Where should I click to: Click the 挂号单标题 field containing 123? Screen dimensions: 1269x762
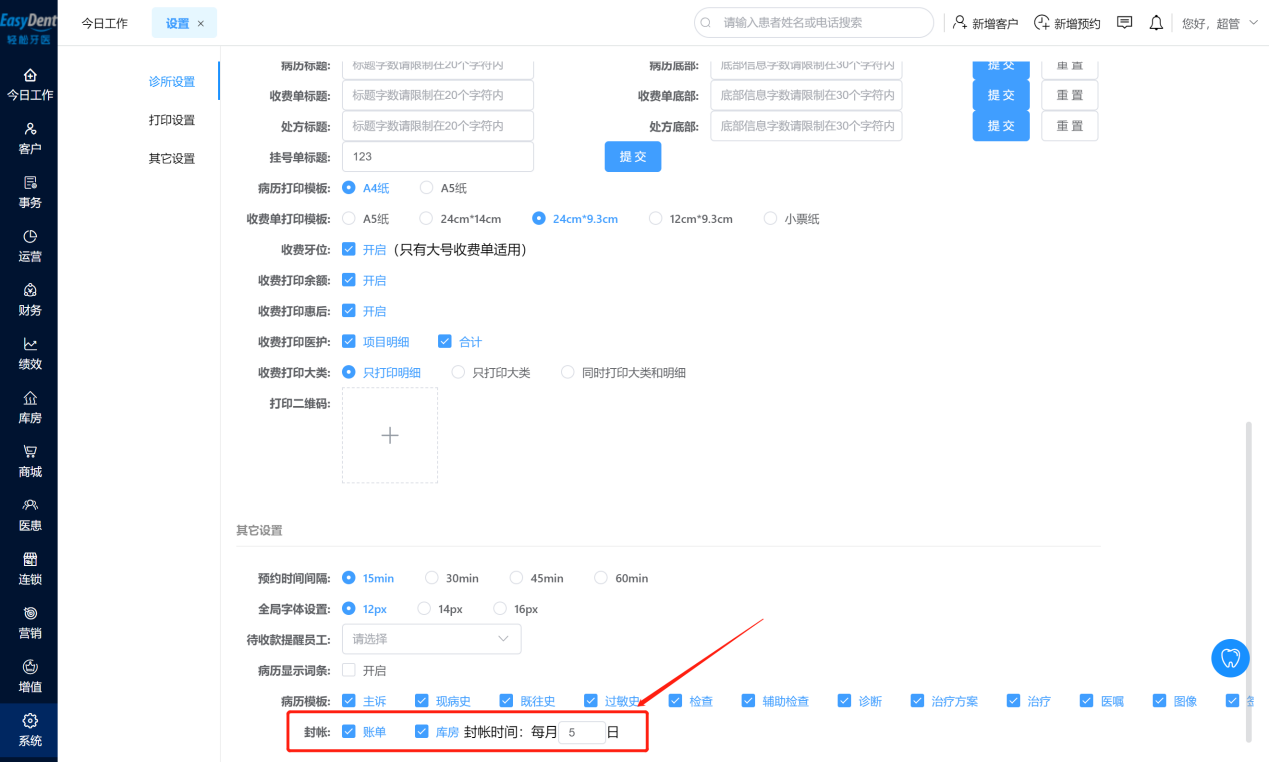pos(438,157)
